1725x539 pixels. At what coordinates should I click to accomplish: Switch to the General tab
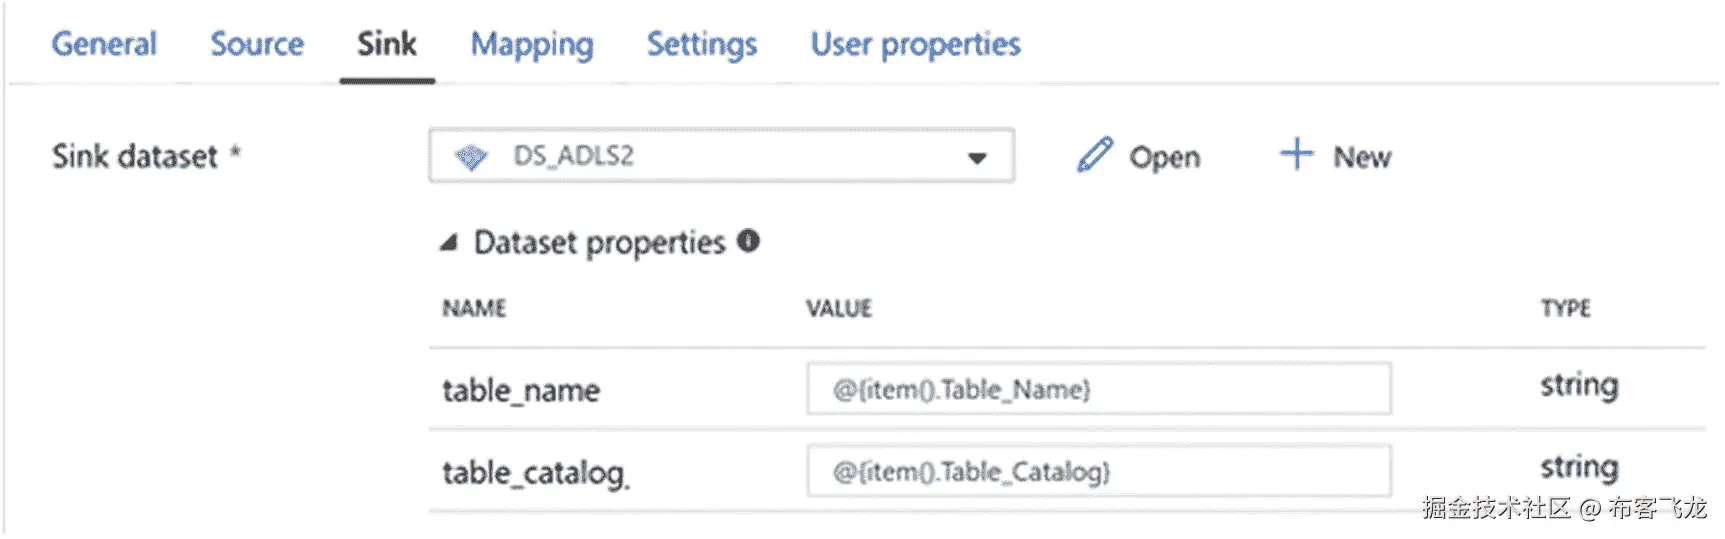104,44
